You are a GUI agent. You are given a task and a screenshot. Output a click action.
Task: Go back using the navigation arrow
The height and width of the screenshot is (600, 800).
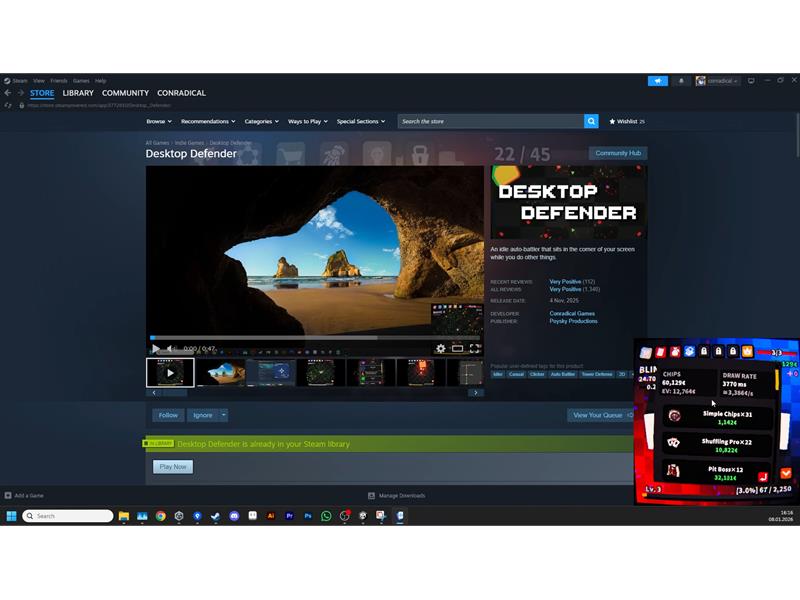pyautogui.click(x=8, y=93)
